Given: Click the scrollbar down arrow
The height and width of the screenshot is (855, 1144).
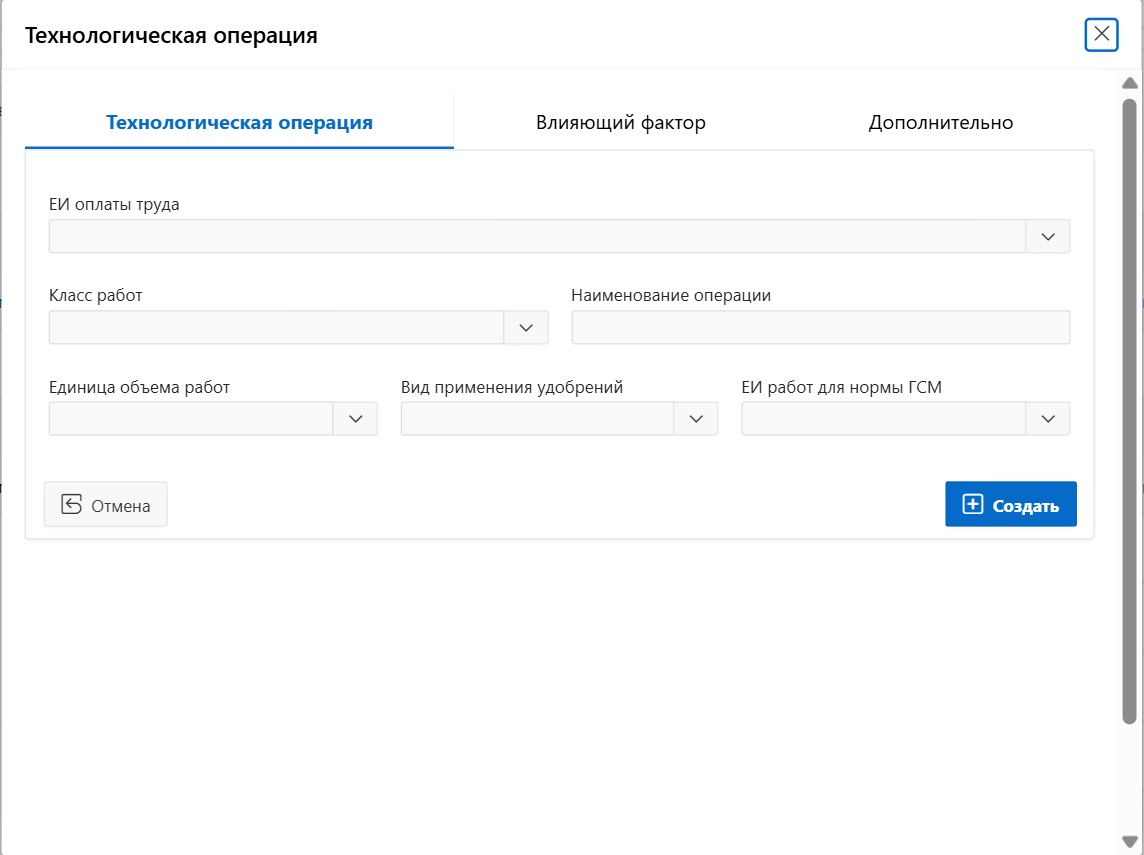Looking at the screenshot, I should [1130, 842].
